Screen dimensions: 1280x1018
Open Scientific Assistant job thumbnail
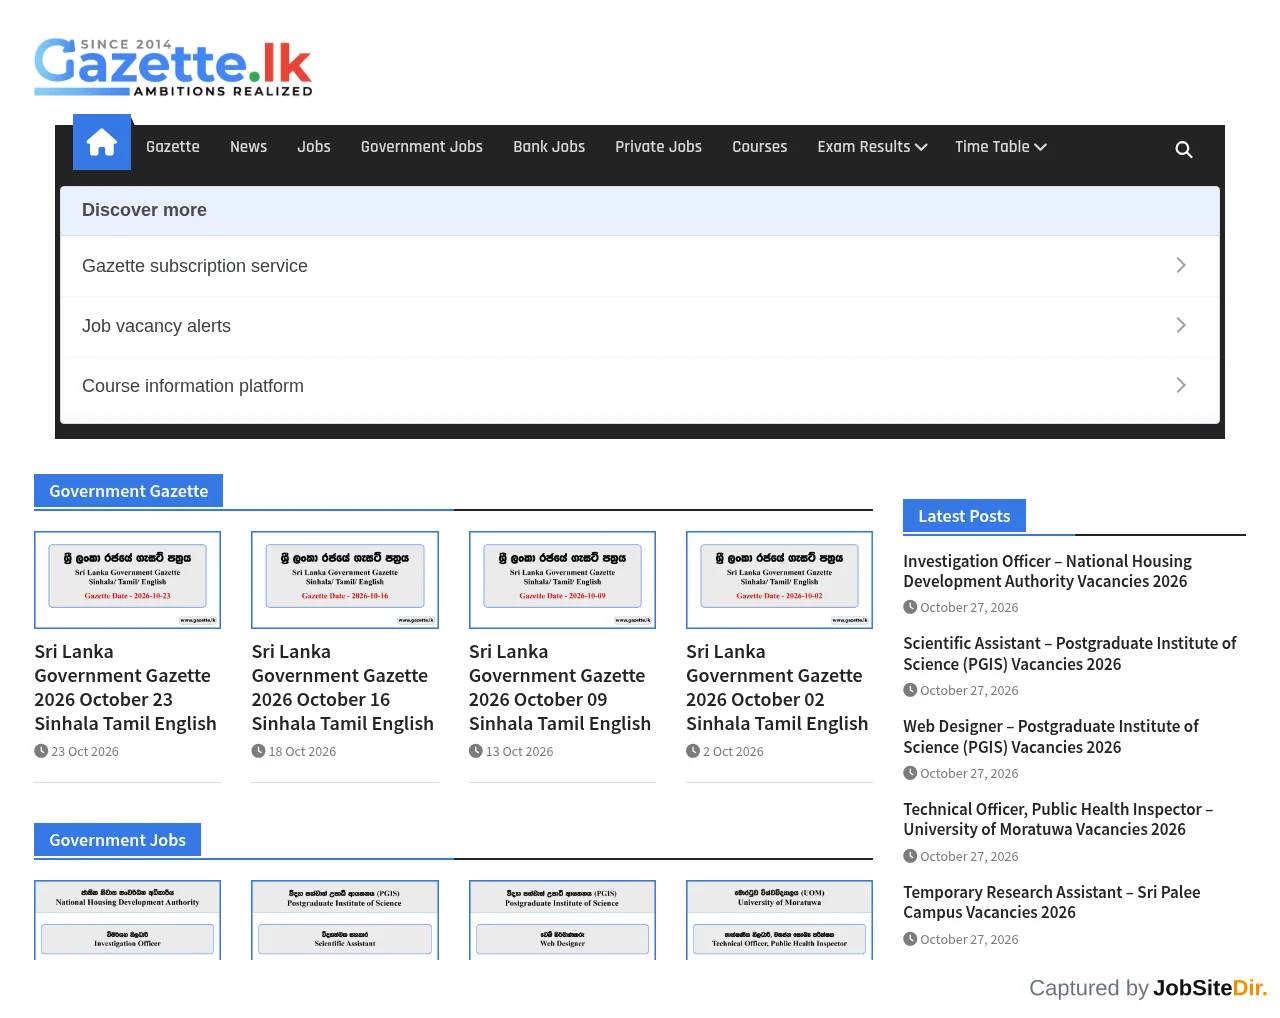coord(345,920)
